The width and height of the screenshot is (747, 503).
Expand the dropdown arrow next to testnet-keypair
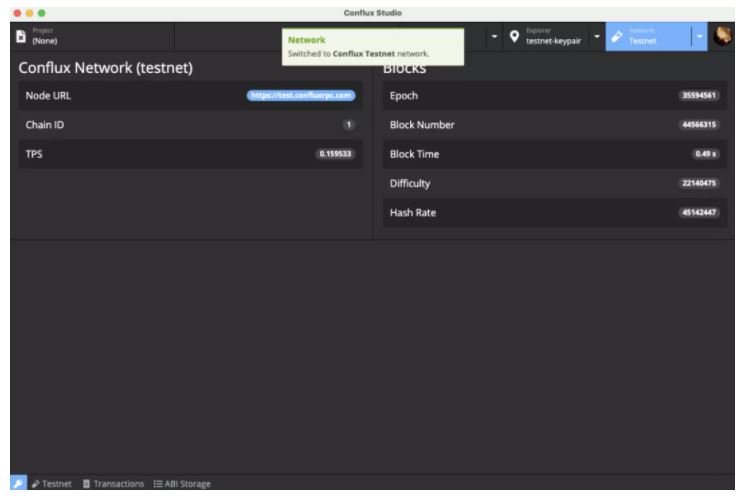[596, 36]
